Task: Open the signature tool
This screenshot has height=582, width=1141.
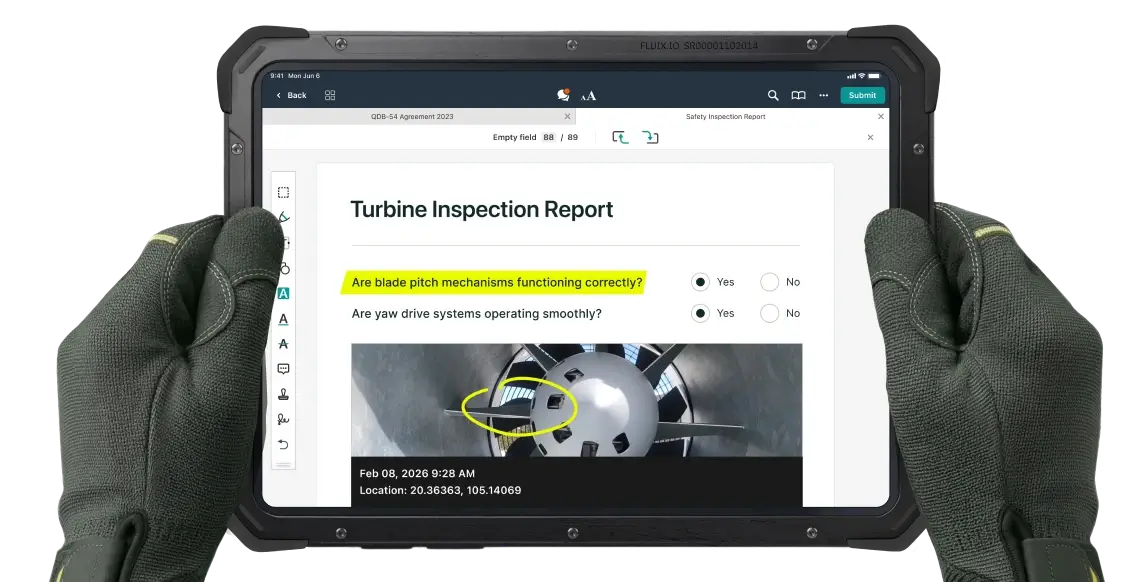Action: click(x=283, y=419)
